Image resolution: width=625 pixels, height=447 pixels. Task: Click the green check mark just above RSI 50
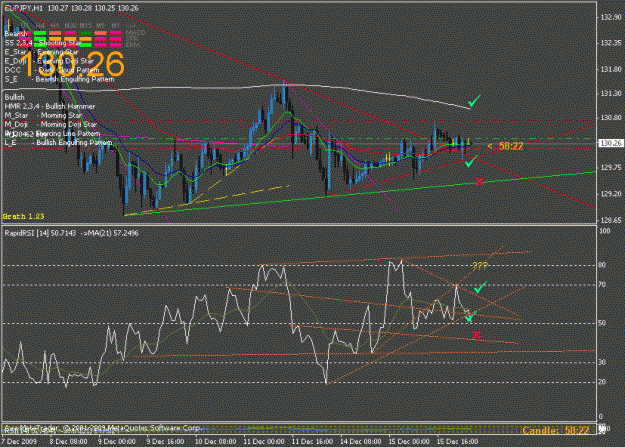[470, 317]
